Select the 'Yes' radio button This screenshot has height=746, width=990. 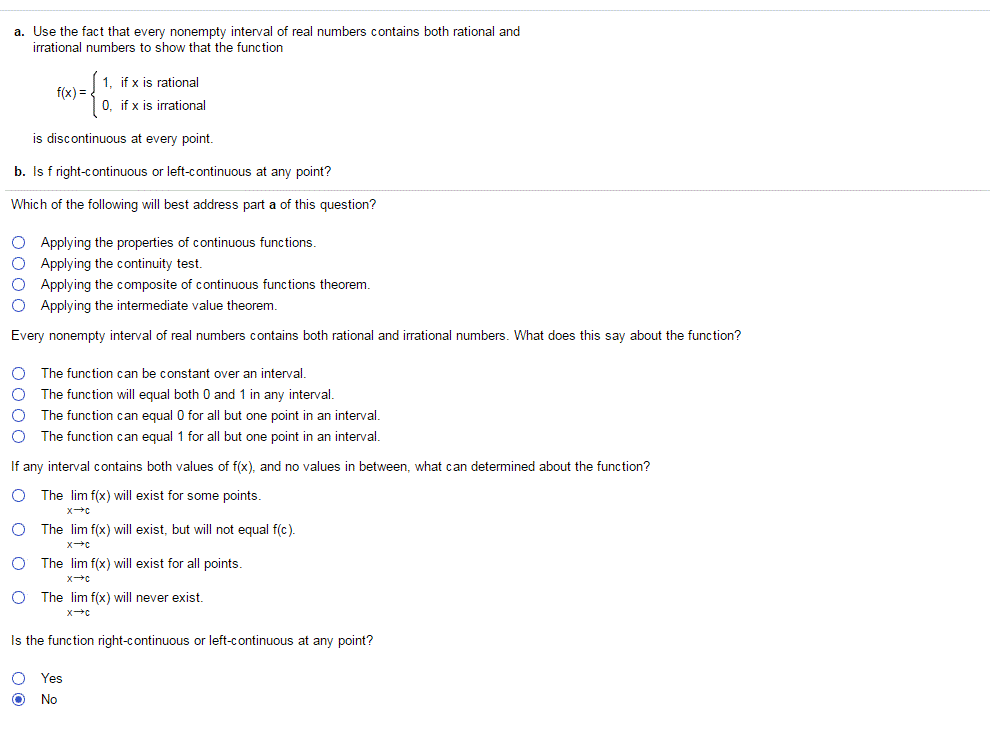point(19,678)
